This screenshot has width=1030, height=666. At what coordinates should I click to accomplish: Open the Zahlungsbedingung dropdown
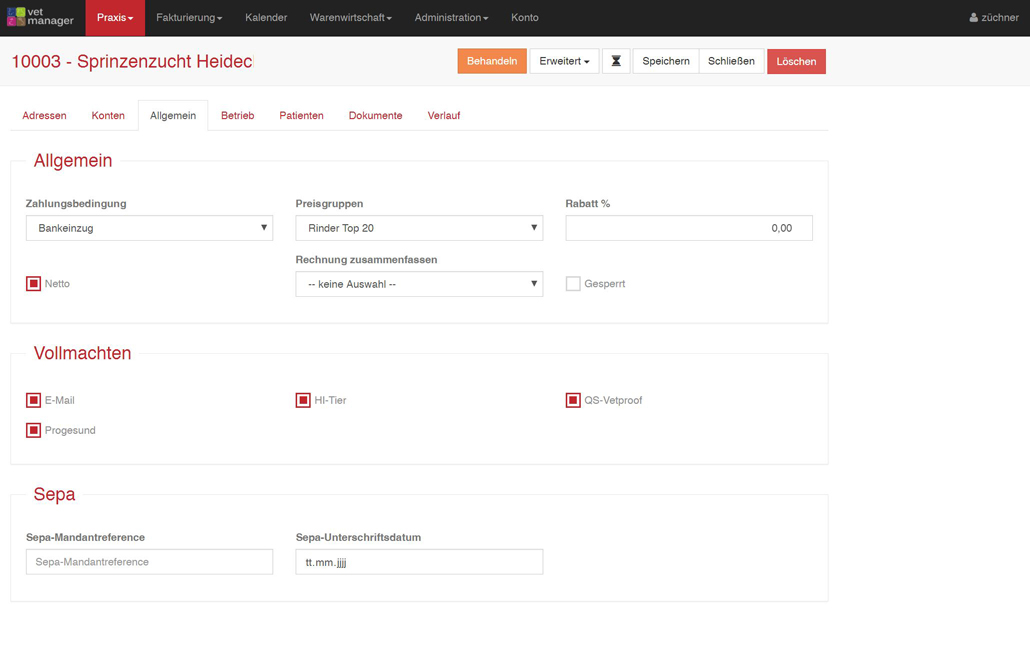(149, 228)
